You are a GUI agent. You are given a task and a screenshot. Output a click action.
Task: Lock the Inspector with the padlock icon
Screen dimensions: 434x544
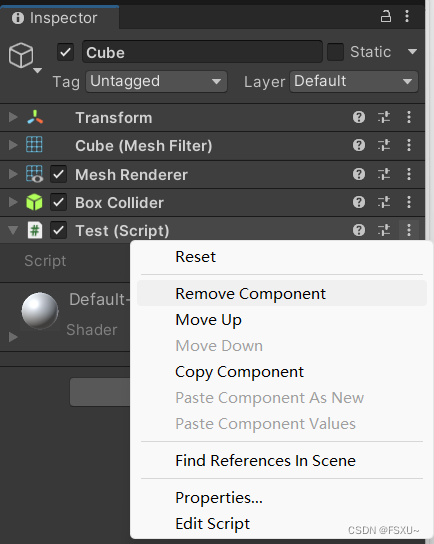coord(386,17)
